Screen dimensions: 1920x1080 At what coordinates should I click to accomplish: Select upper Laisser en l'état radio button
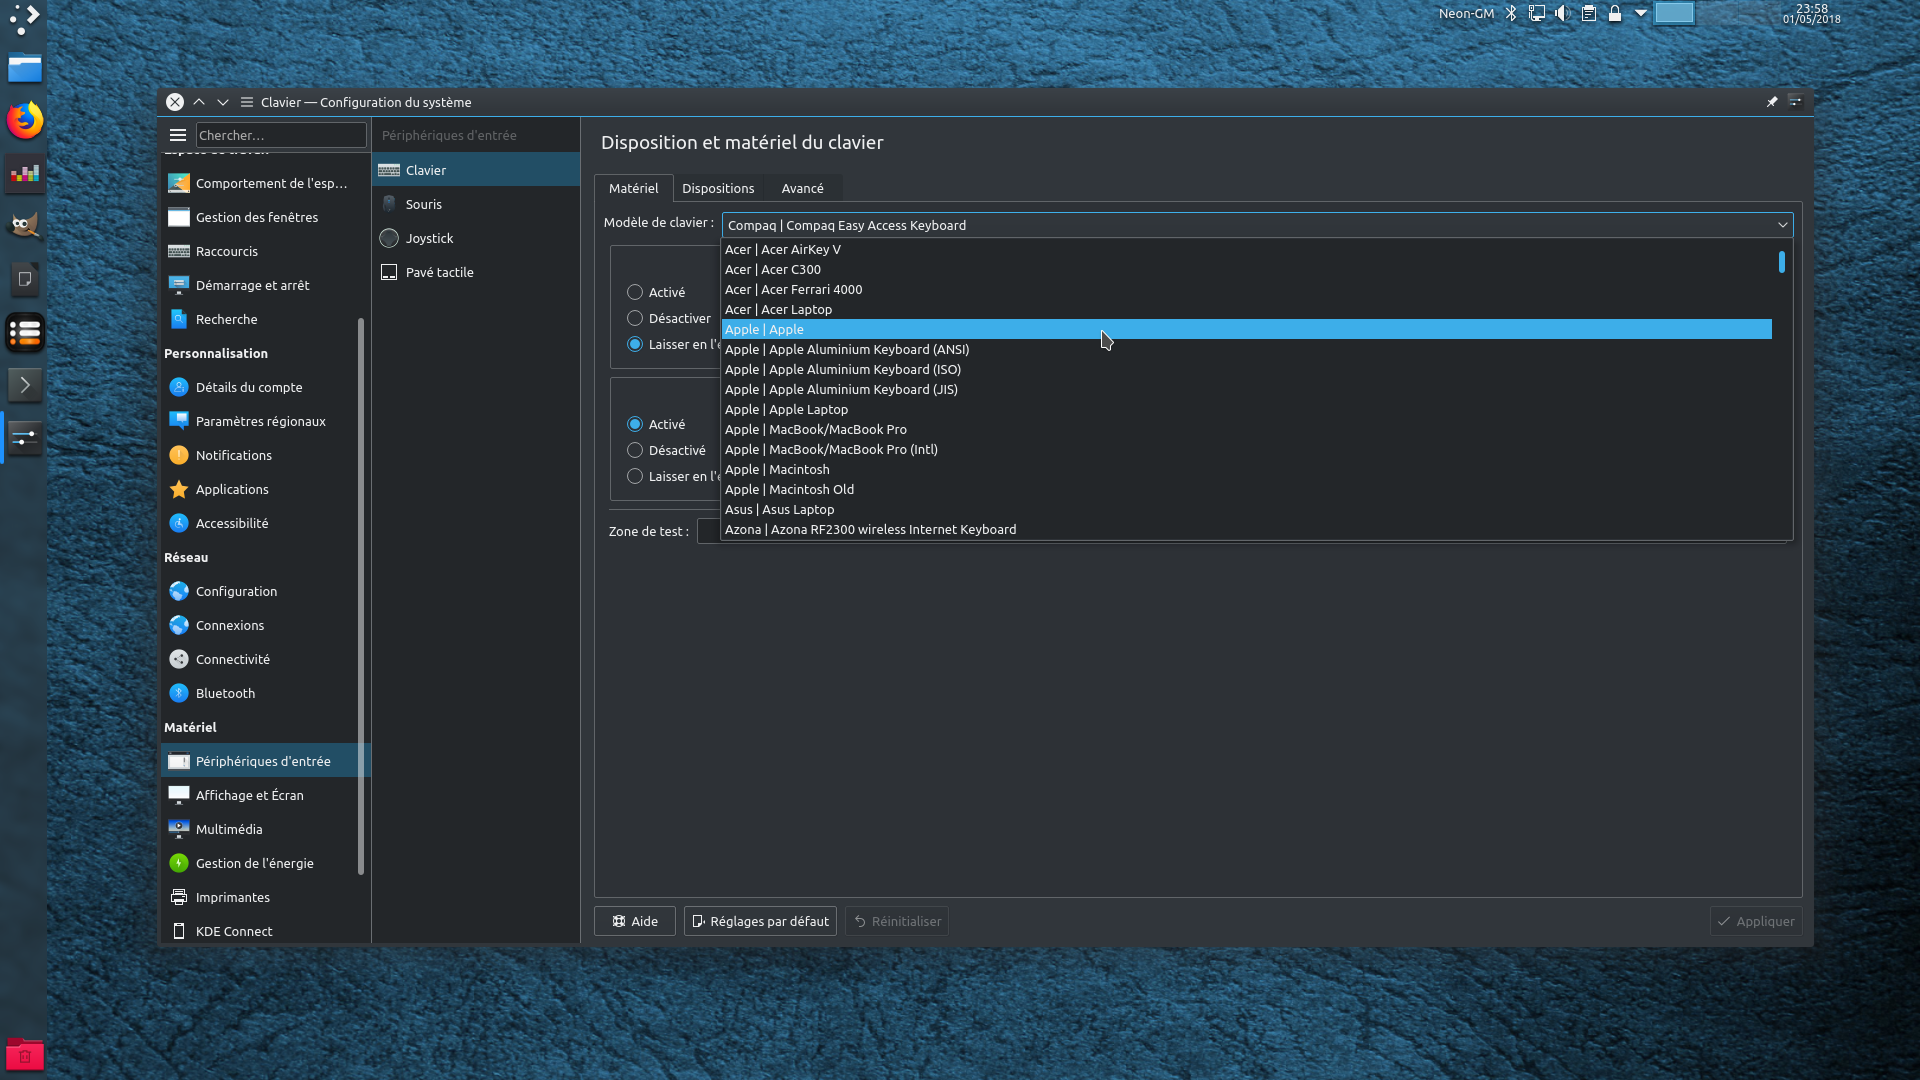635,344
